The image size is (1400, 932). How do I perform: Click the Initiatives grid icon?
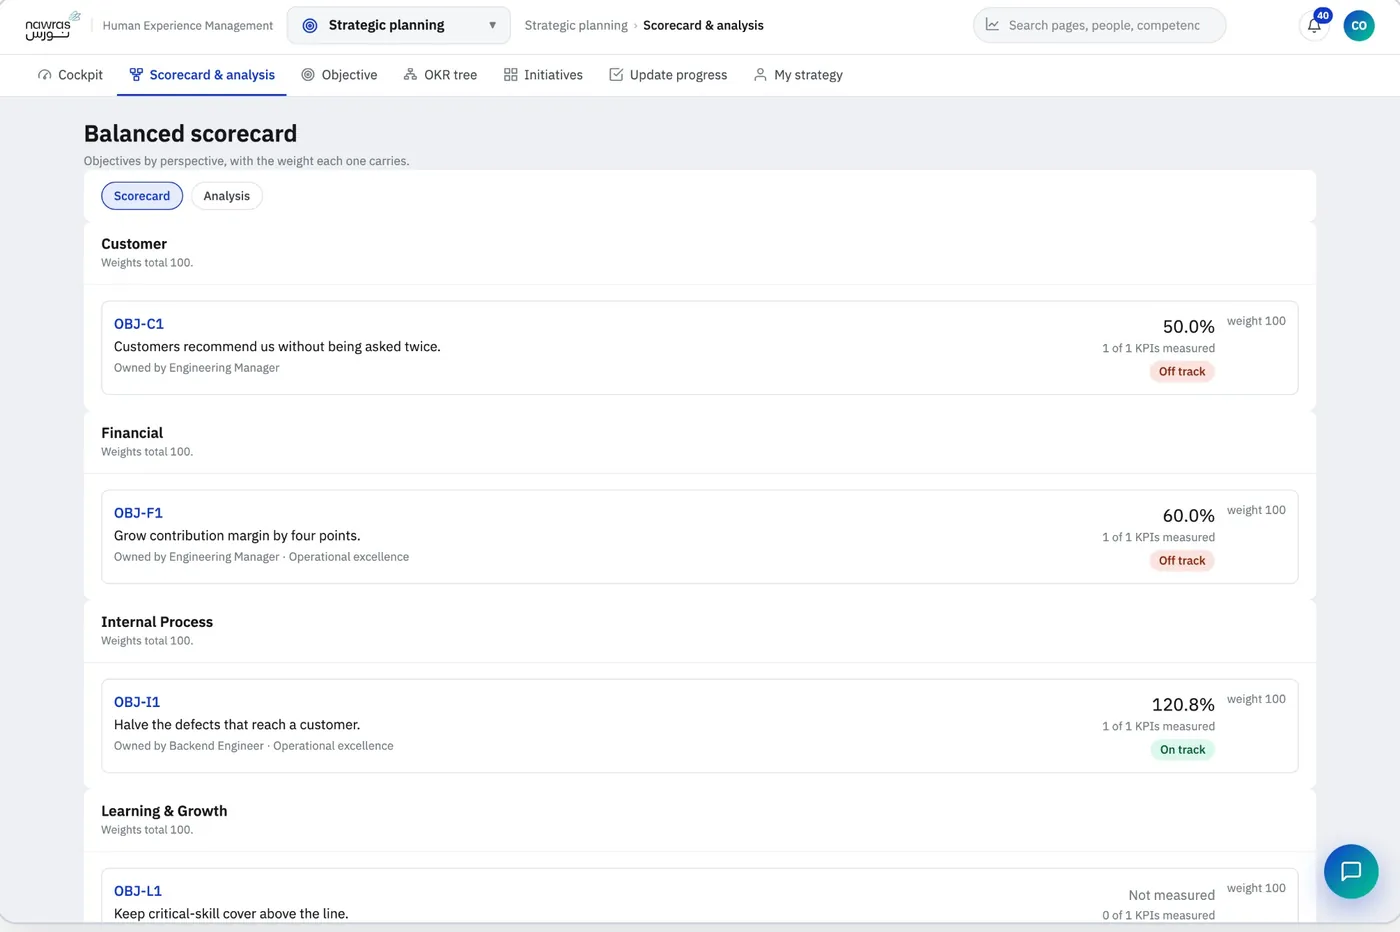tap(510, 75)
